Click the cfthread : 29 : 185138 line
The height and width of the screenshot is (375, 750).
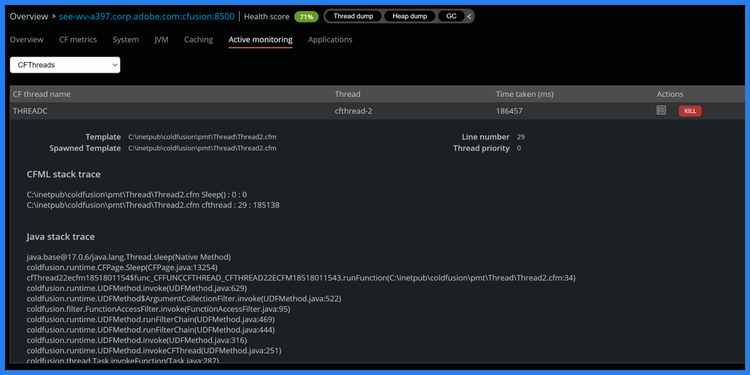pos(153,205)
